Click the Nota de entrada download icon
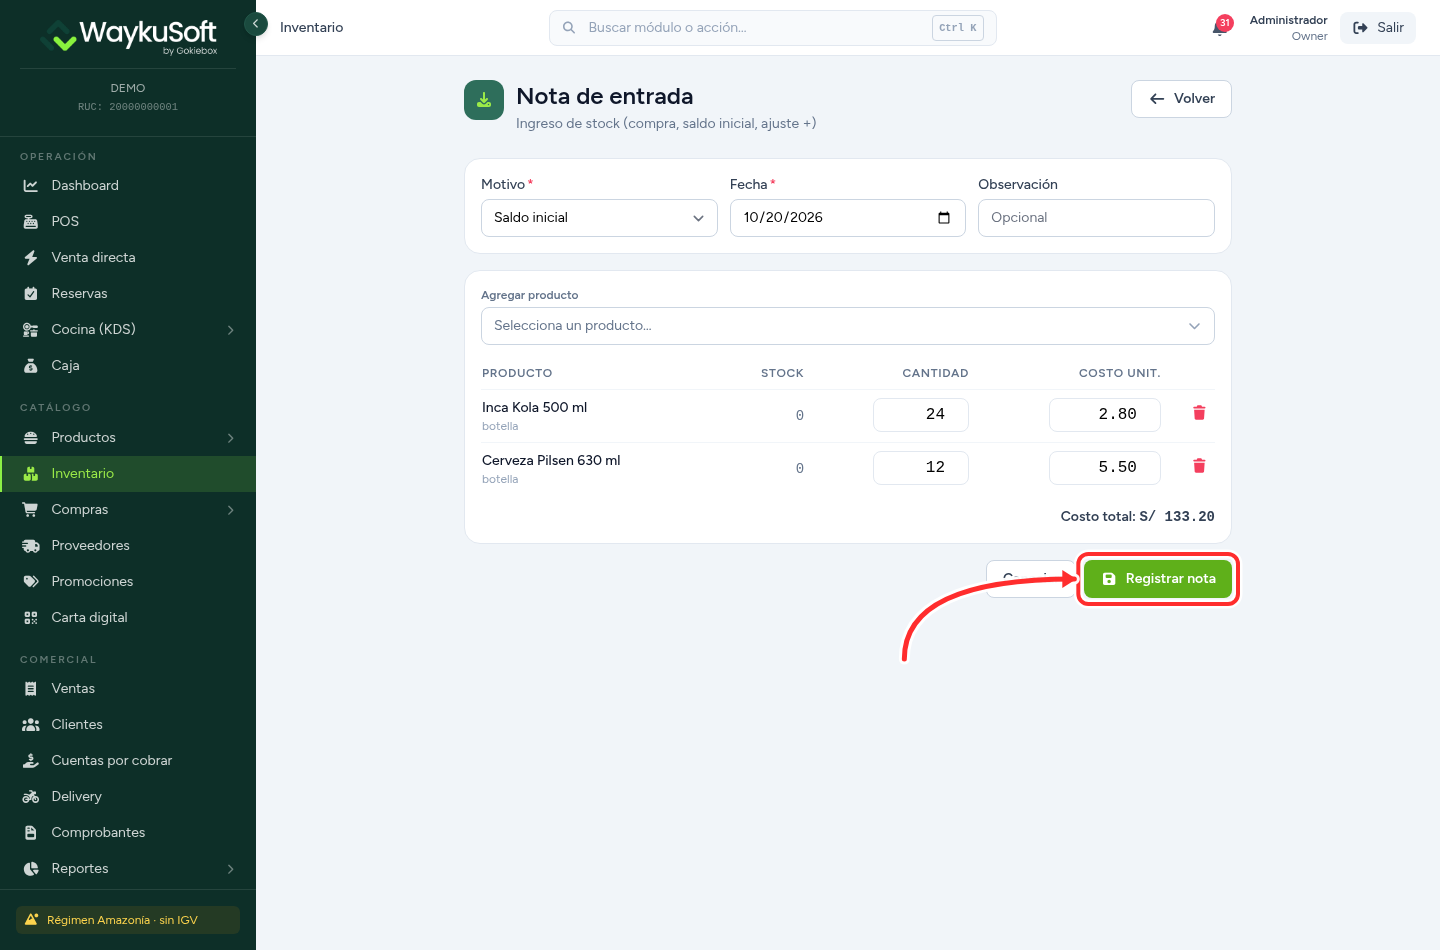Image resolution: width=1440 pixels, height=950 pixels. click(484, 100)
